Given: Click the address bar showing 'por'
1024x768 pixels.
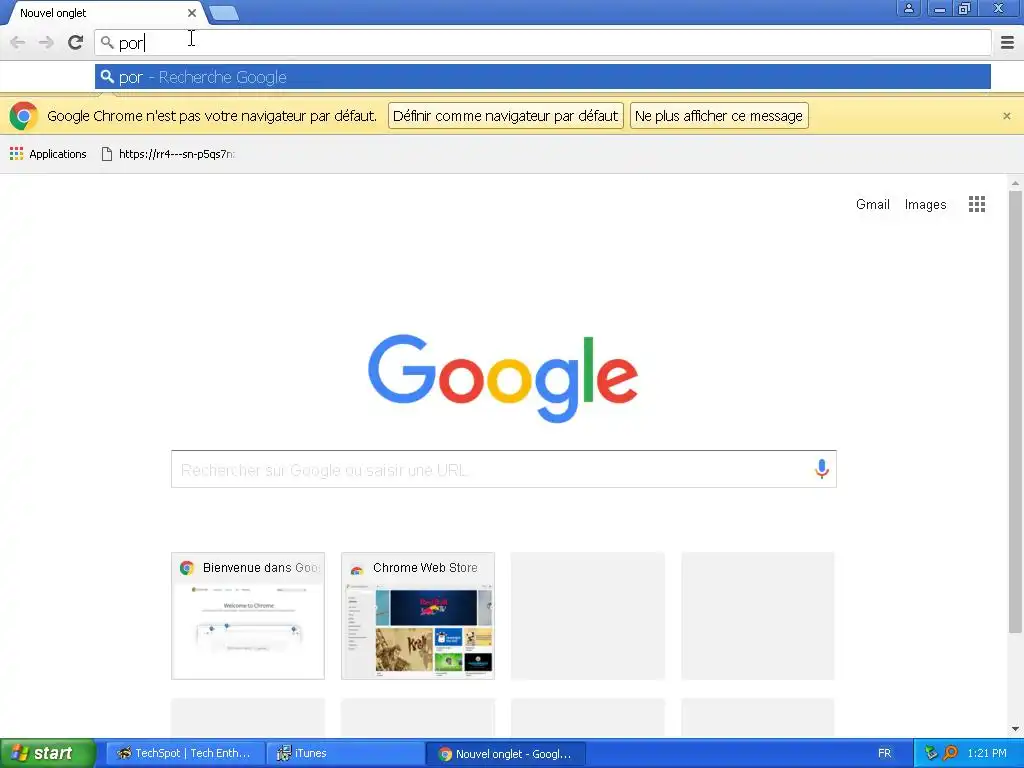Looking at the screenshot, I should 543,43.
